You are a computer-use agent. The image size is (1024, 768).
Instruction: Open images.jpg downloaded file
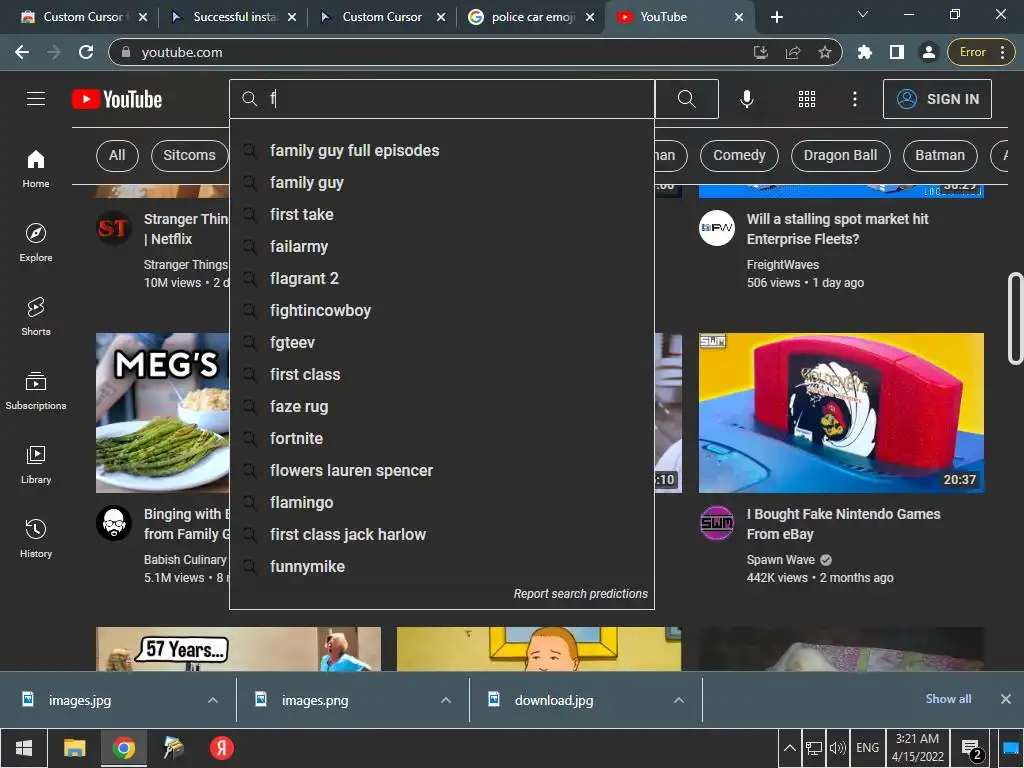(80, 700)
